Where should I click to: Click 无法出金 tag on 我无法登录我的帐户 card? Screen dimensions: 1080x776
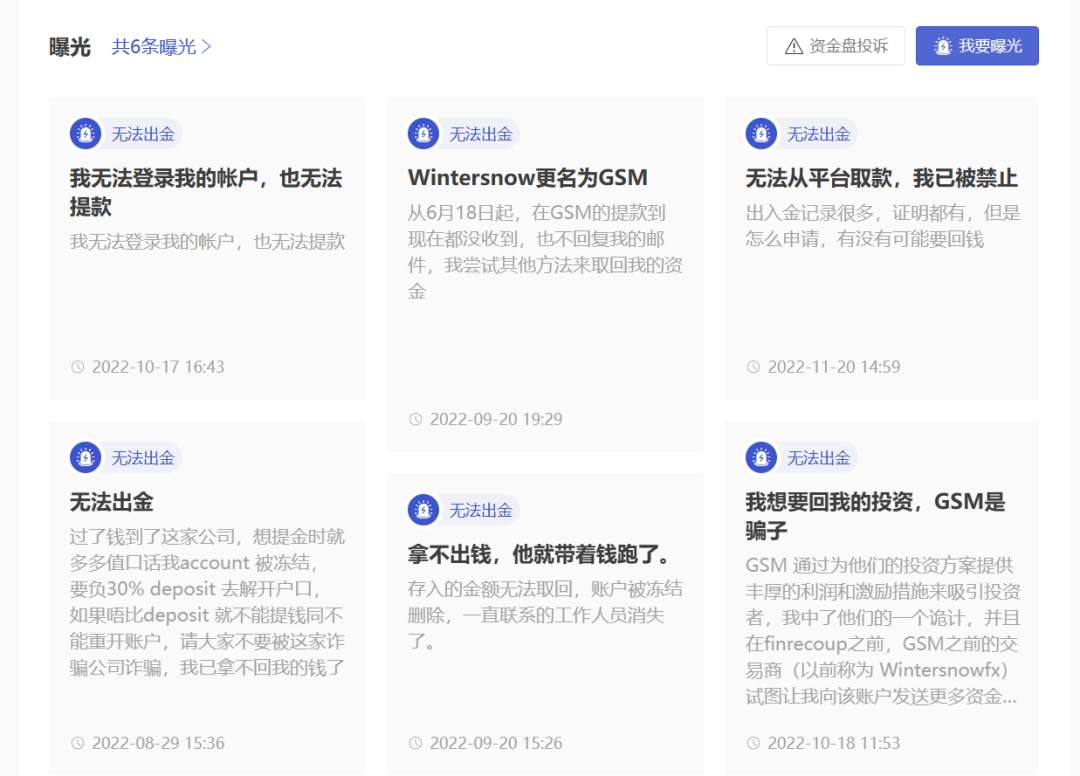[143, 134]
